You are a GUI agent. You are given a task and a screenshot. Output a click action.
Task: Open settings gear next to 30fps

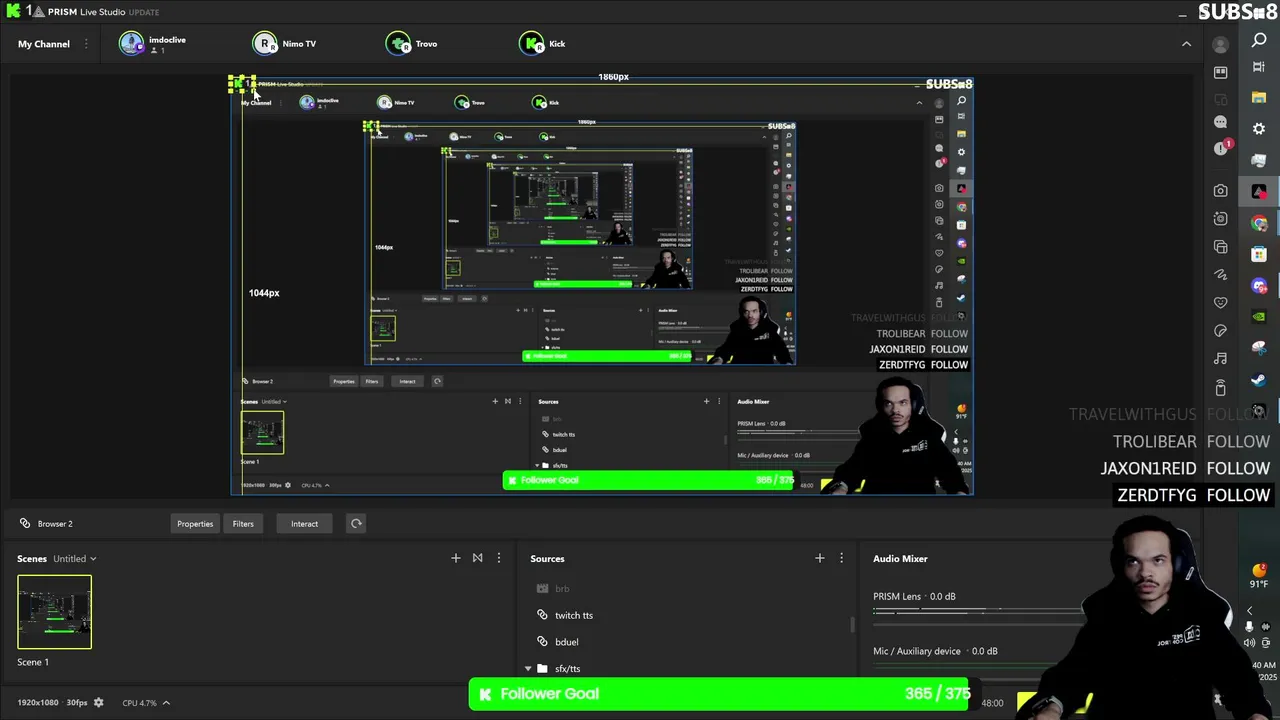[98, 703]
